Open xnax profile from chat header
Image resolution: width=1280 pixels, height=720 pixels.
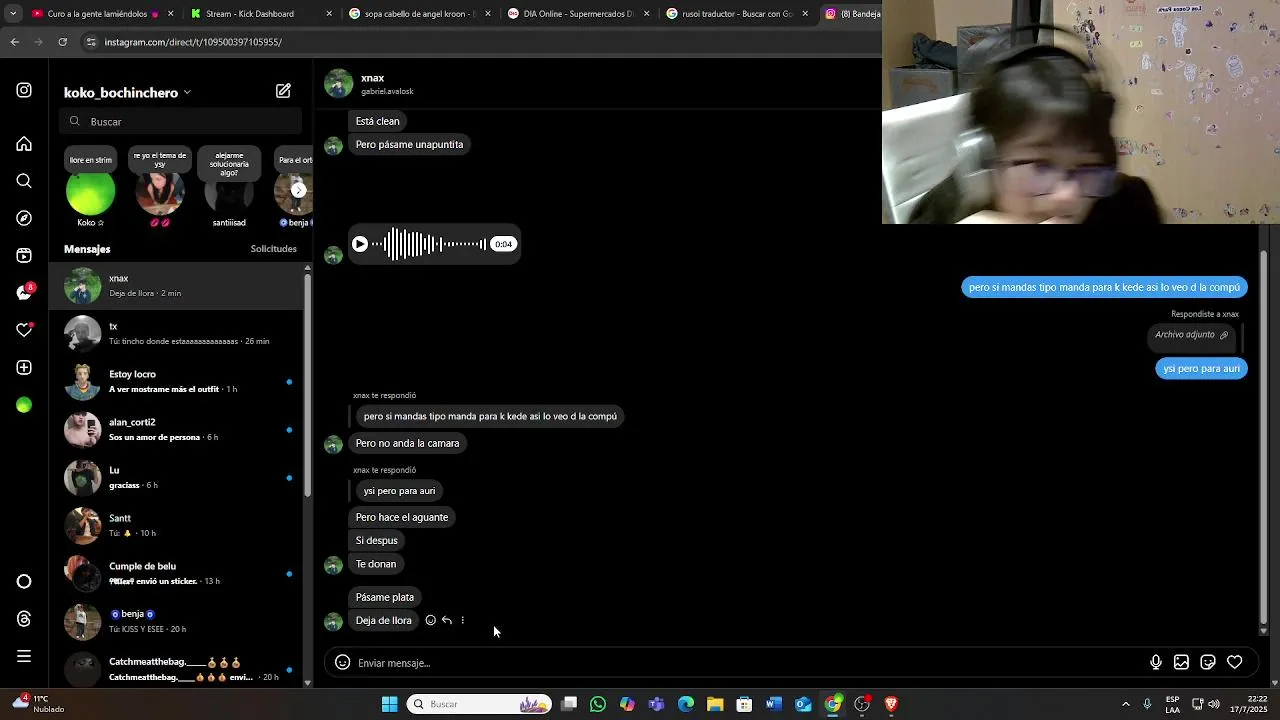point(370,84)
